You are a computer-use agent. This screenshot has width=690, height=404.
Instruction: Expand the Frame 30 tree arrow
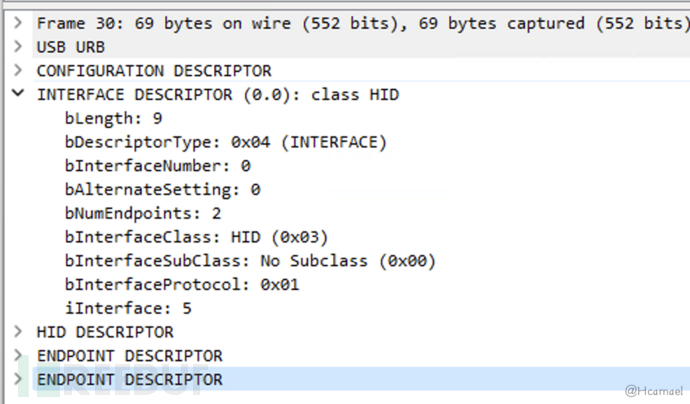click(x=18, y=21)
